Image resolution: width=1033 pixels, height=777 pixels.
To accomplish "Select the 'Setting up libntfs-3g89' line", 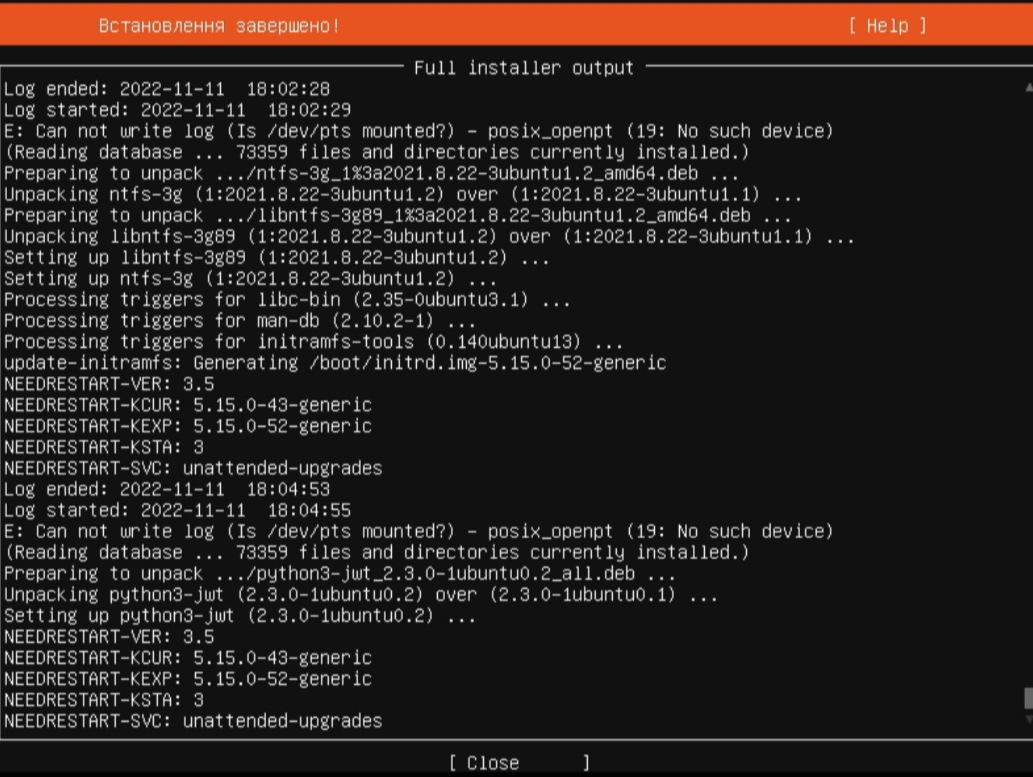I will coord(277,258).
